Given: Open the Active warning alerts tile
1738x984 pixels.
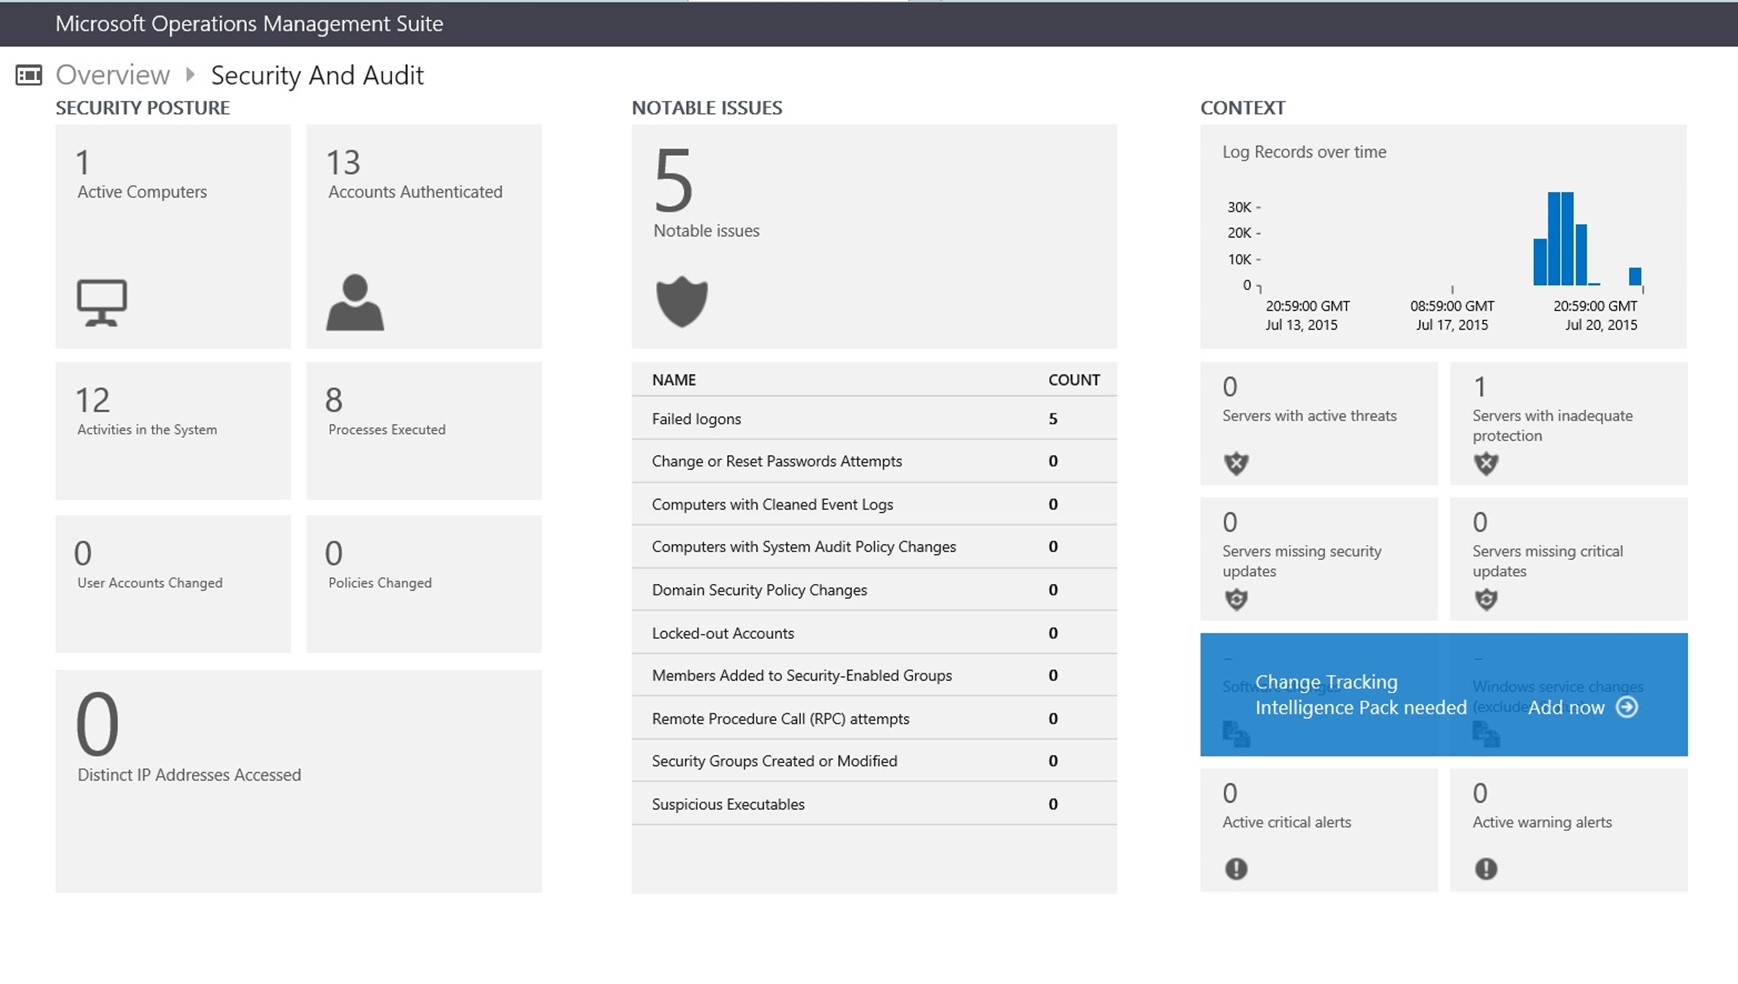Looking at the screenshot, I should tap(1569, 830).
